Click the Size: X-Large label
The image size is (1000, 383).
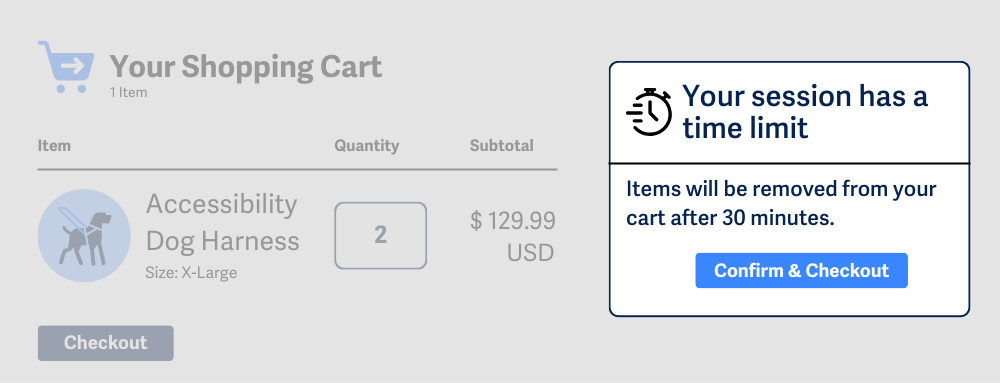tap(191, 273)
